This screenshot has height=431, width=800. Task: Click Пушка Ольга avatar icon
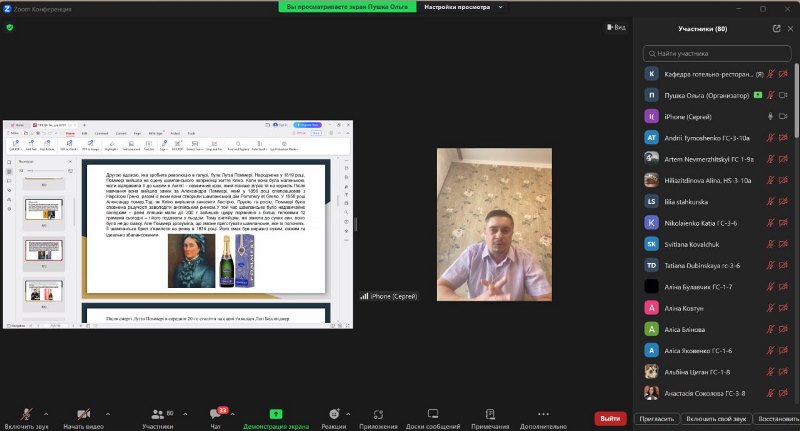point(651,95)
